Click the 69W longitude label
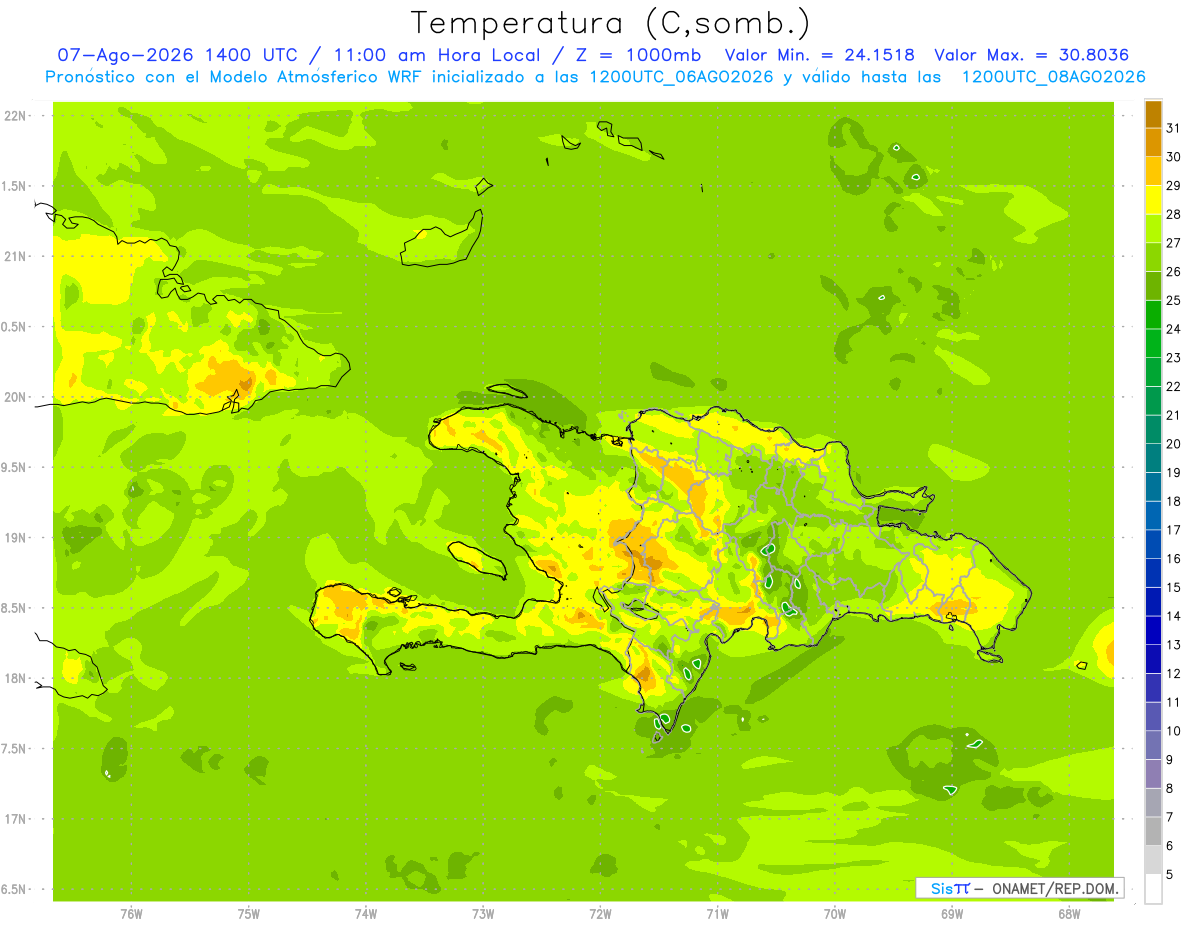The height and width of the screenshot is (927, 1200). (x=952, y=914)
